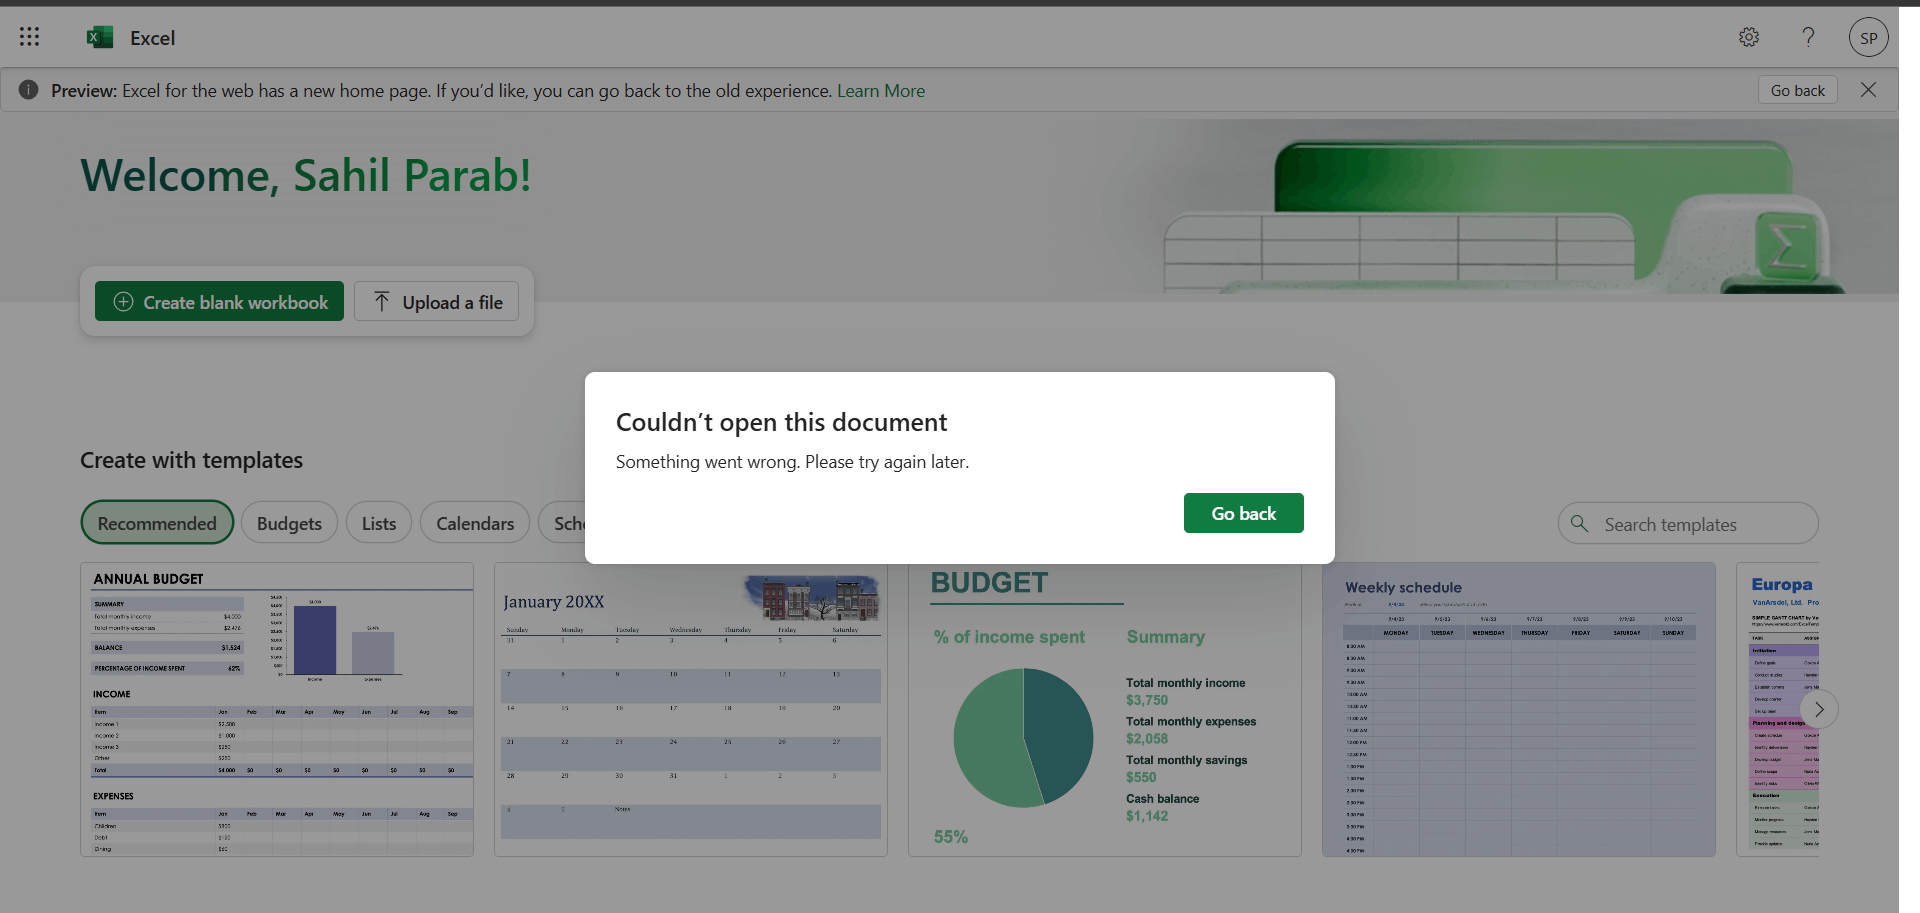Open the Annual Budget template thumbnail
1920x913 pixels.
tap(277, 709)
